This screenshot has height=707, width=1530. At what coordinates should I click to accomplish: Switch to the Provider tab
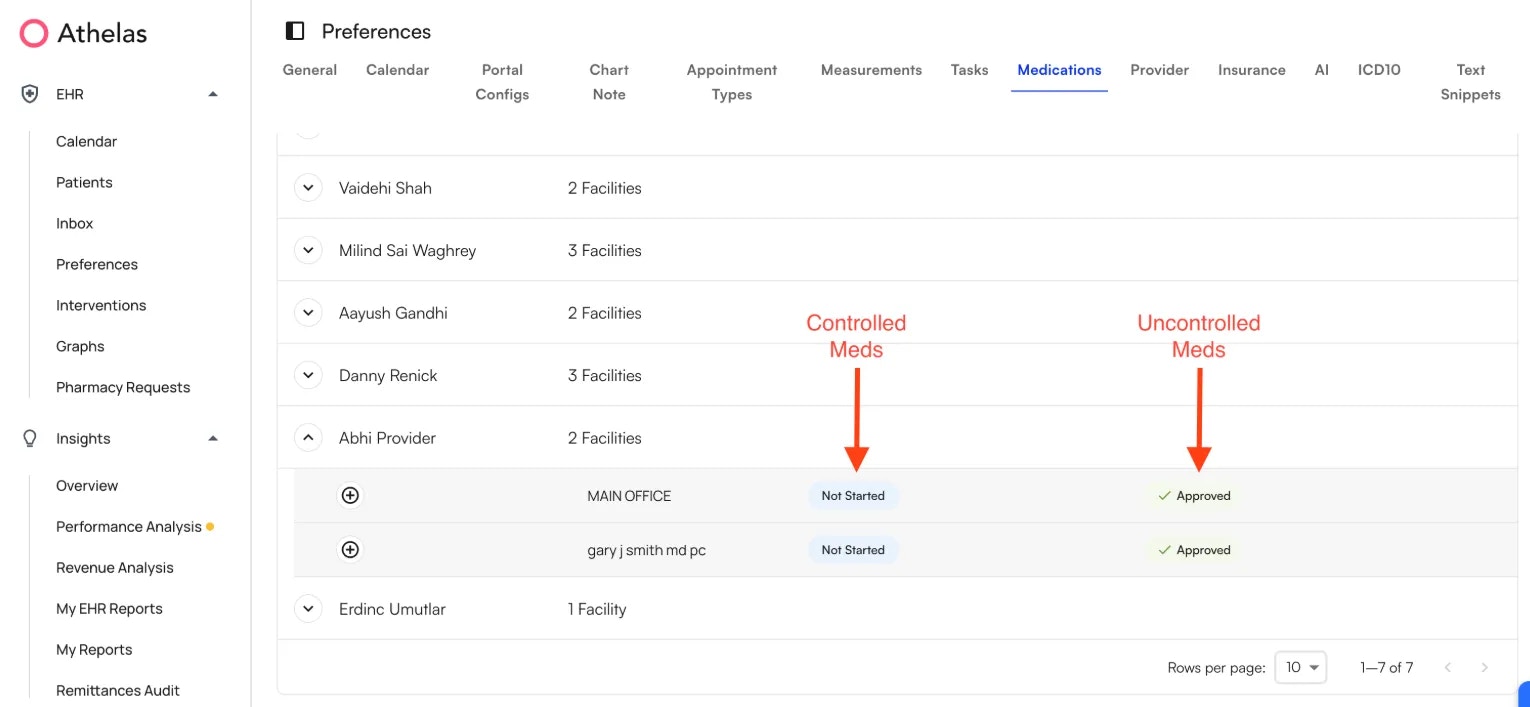click(x=1159, y=70)
